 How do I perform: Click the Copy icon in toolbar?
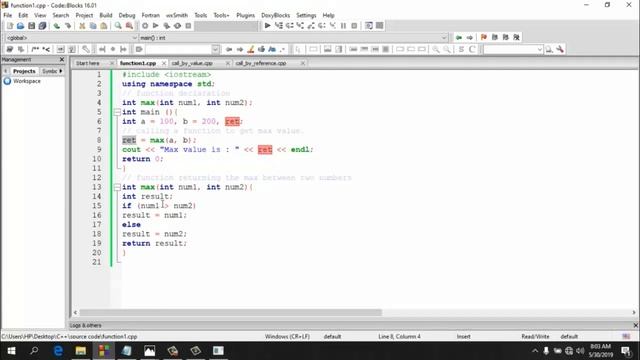tap(93, 26)
